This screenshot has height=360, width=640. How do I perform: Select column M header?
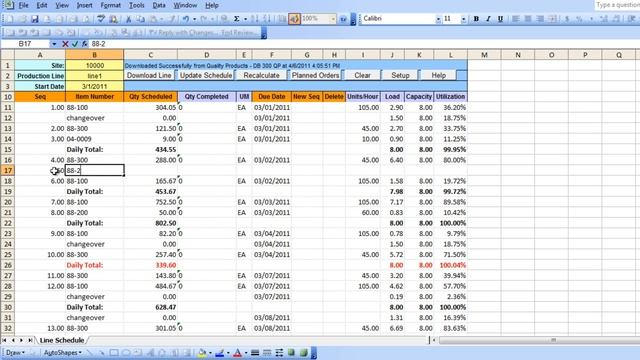tap(484, 55)
